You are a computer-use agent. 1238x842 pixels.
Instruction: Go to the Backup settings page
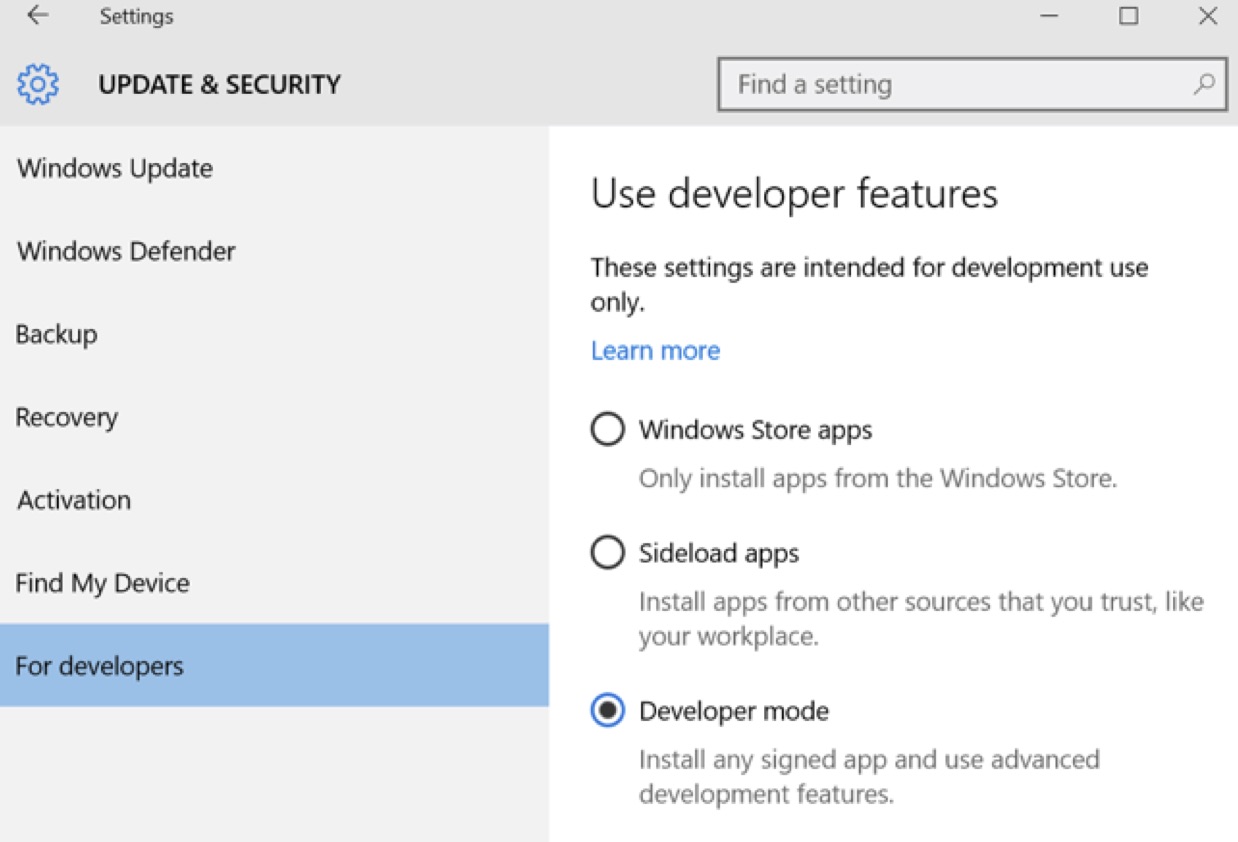pyautogui.click(x=274, y=334)
